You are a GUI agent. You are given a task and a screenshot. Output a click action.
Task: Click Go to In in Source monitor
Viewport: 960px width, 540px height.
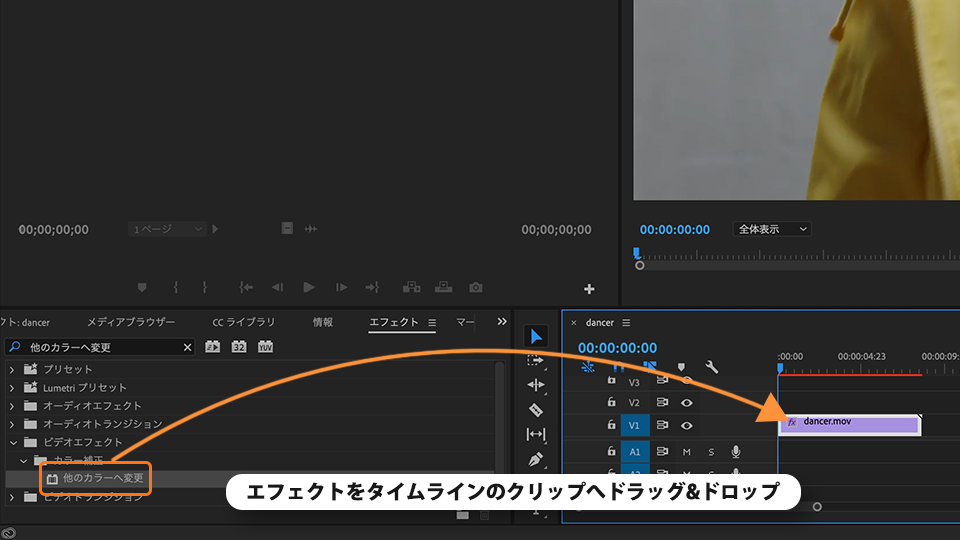(246, 287)
